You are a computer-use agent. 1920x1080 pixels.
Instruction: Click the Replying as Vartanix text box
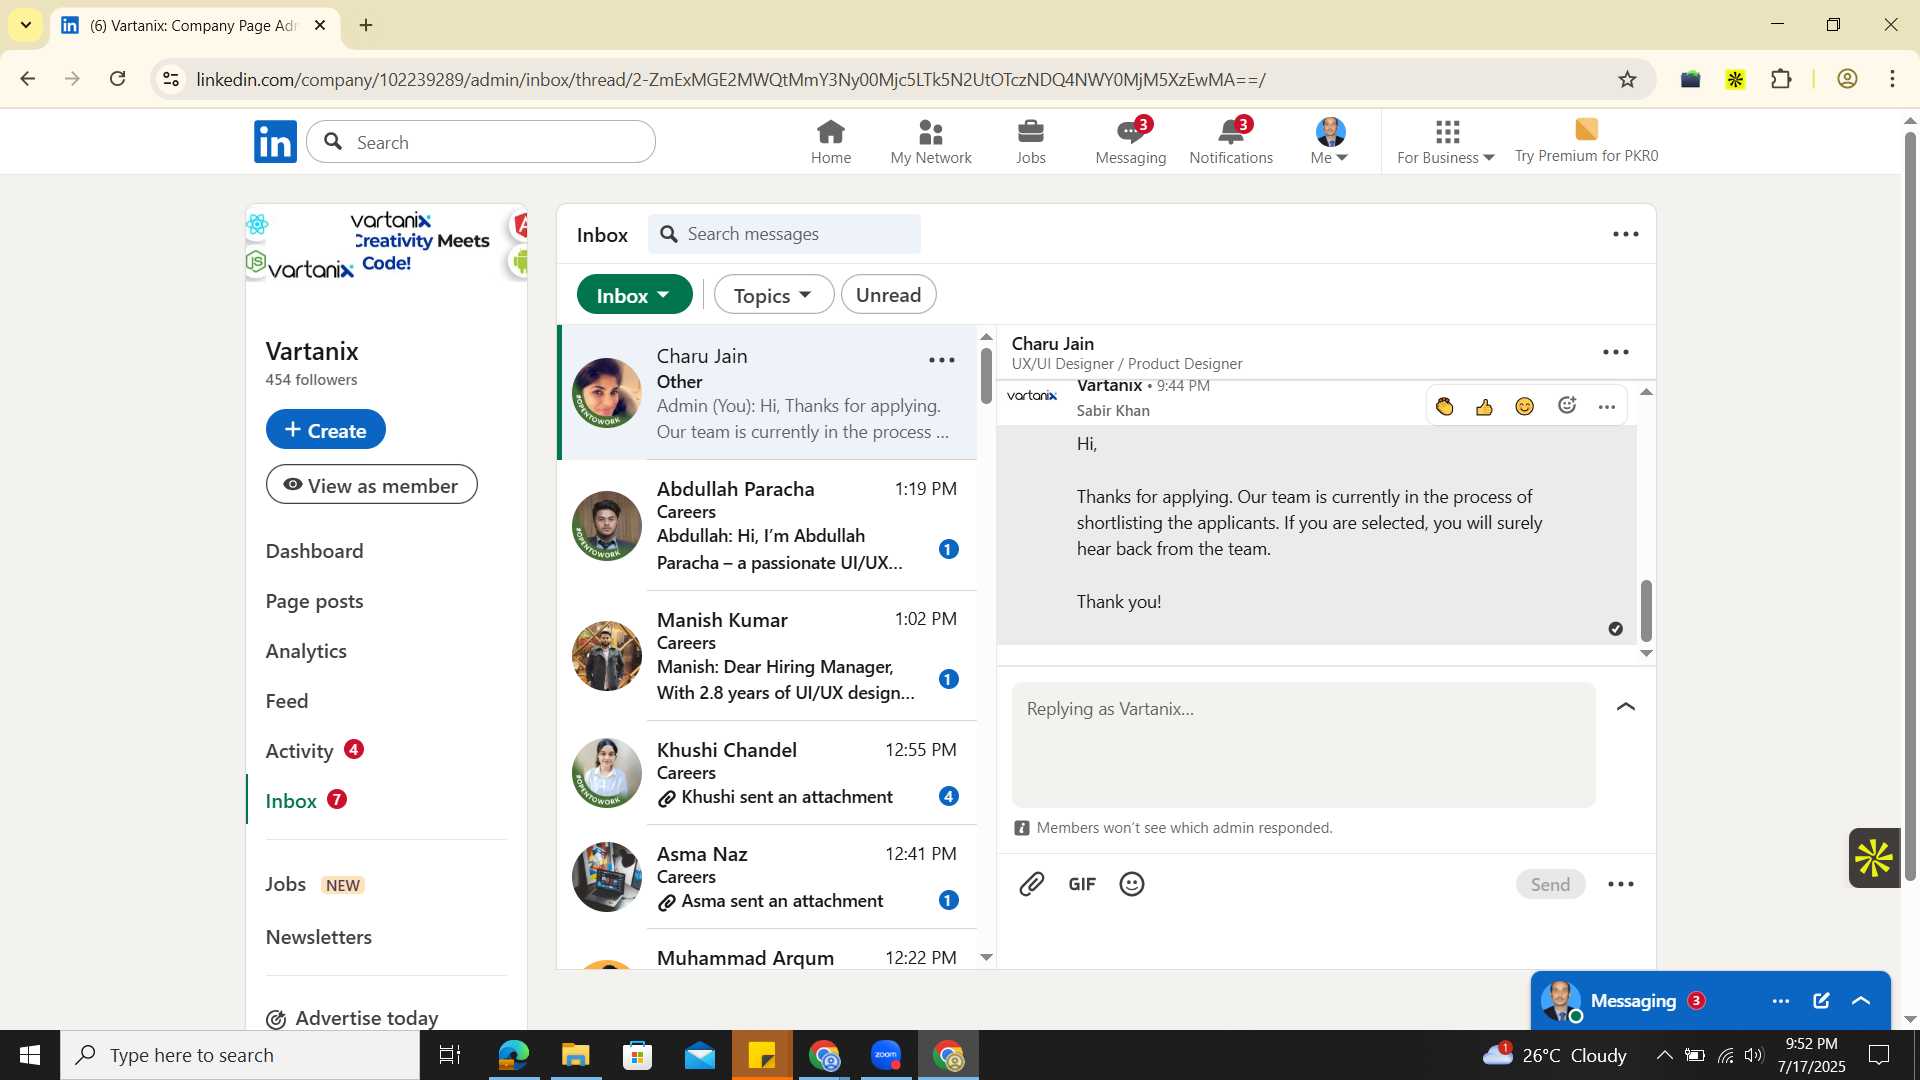[x=1303, y=745]
